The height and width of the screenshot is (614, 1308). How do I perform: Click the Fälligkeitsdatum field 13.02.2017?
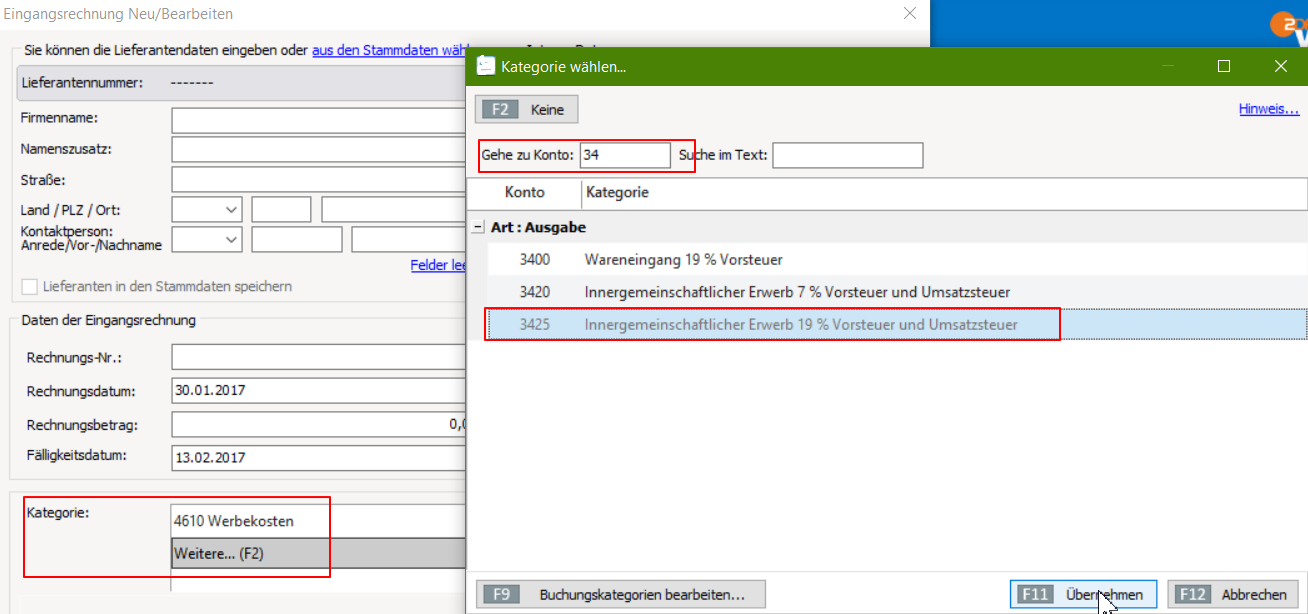tap(319, 458)
